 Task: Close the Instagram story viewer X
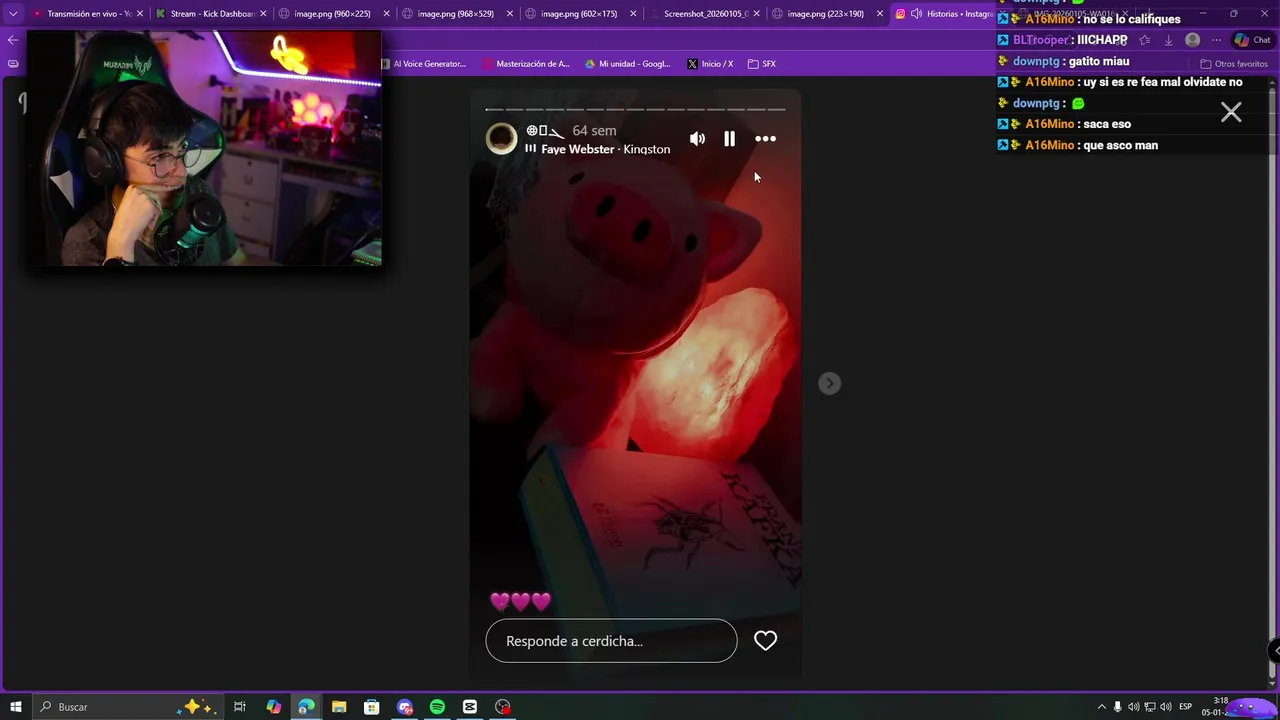tap(1231, 112)
